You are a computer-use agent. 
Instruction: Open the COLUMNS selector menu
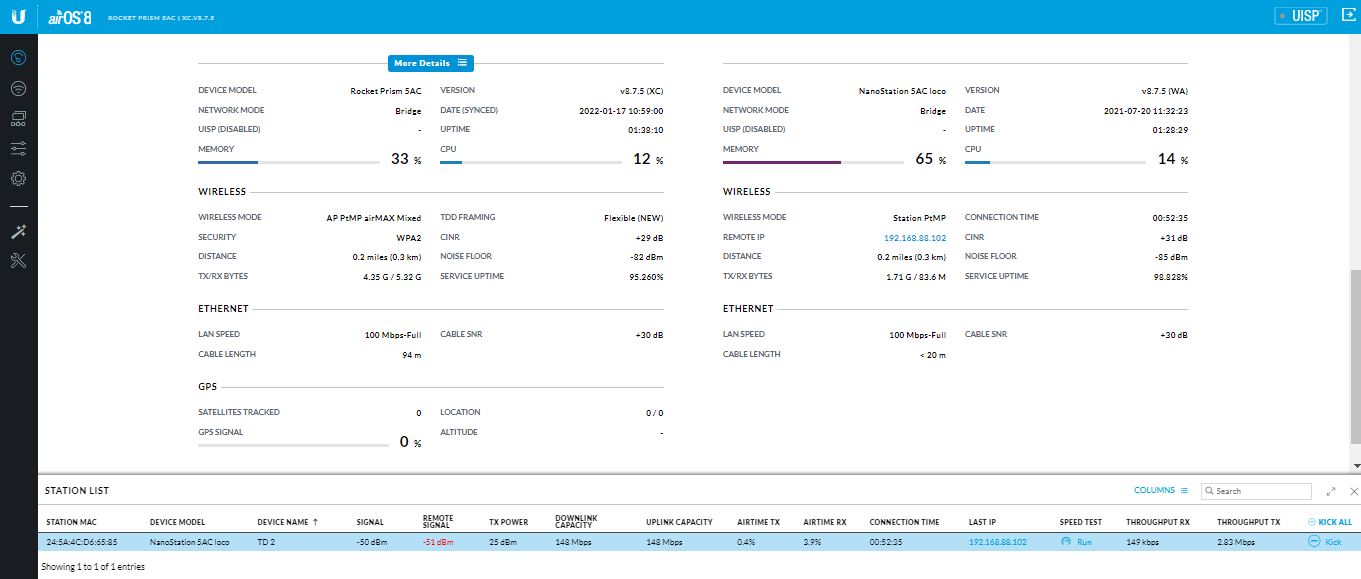coord(1160,490)
